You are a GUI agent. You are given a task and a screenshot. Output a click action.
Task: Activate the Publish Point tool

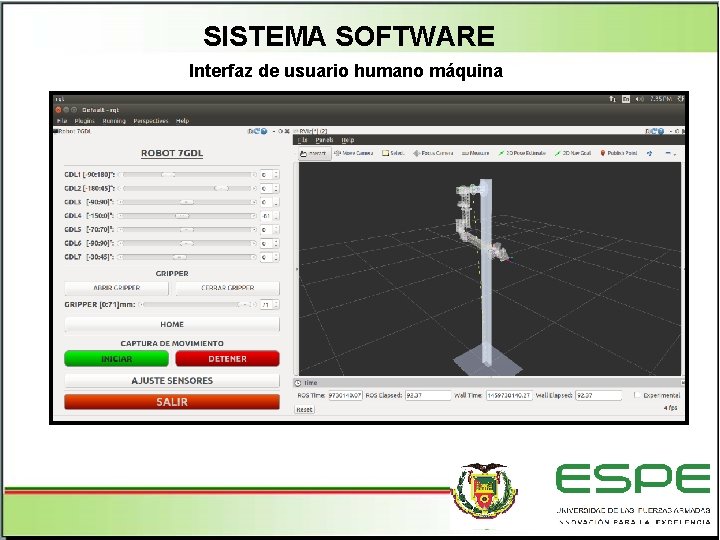click(x=619, y=153)
